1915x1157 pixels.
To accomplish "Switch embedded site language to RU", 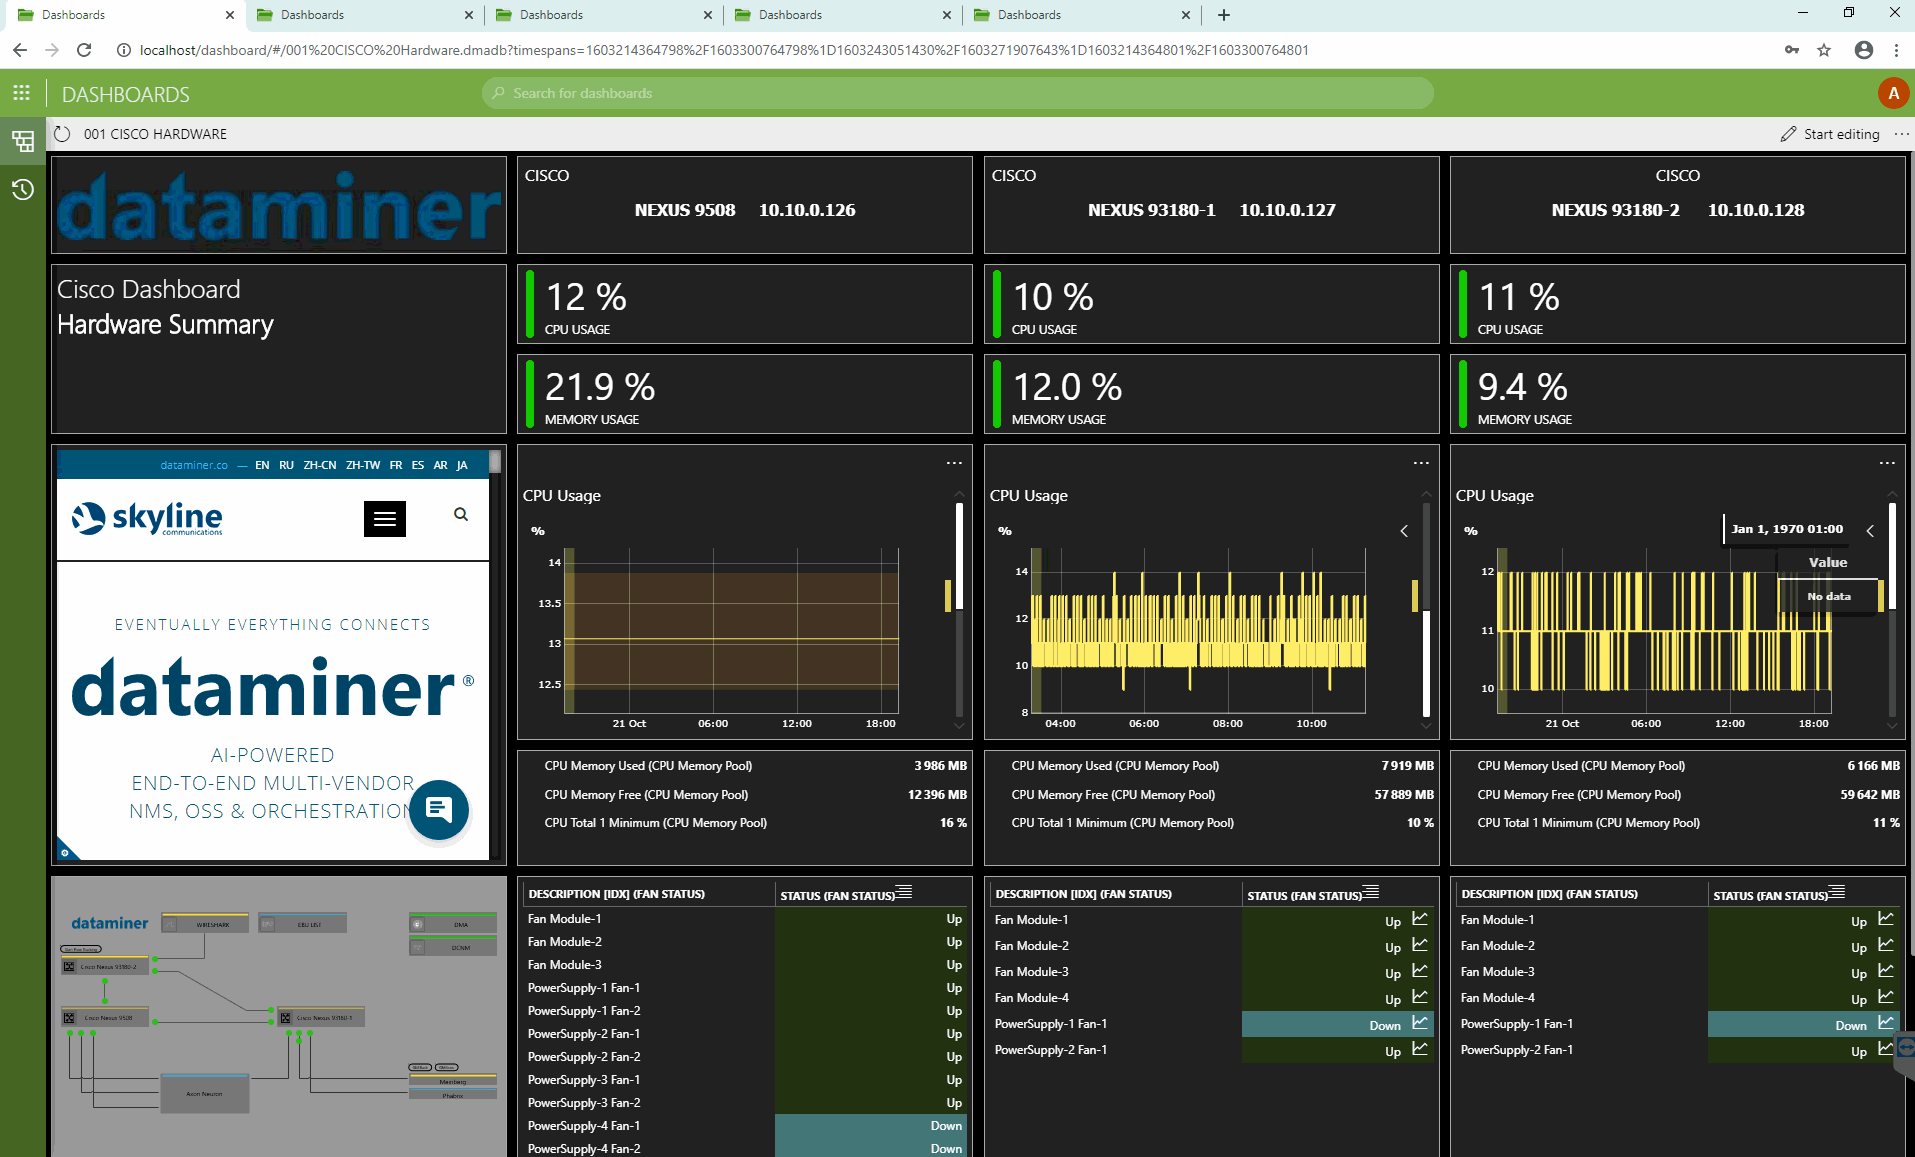I will coord(286,465).
